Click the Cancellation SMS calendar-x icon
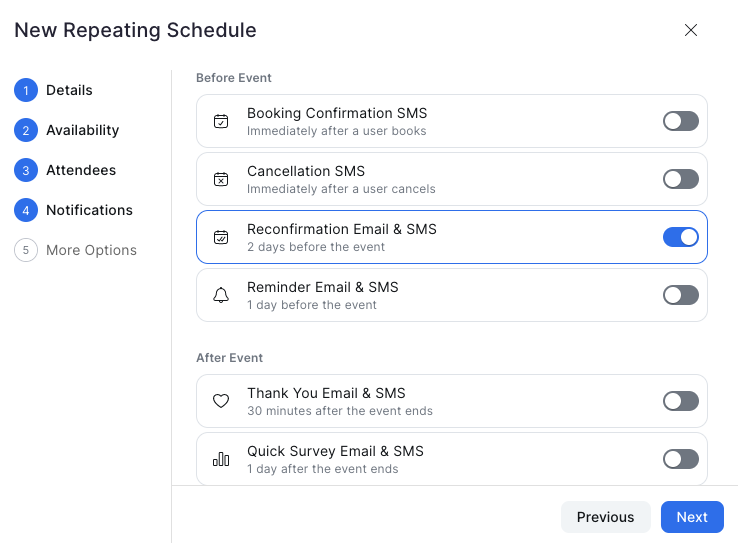Screen dimensions: 738x543 tap(221, 180)
